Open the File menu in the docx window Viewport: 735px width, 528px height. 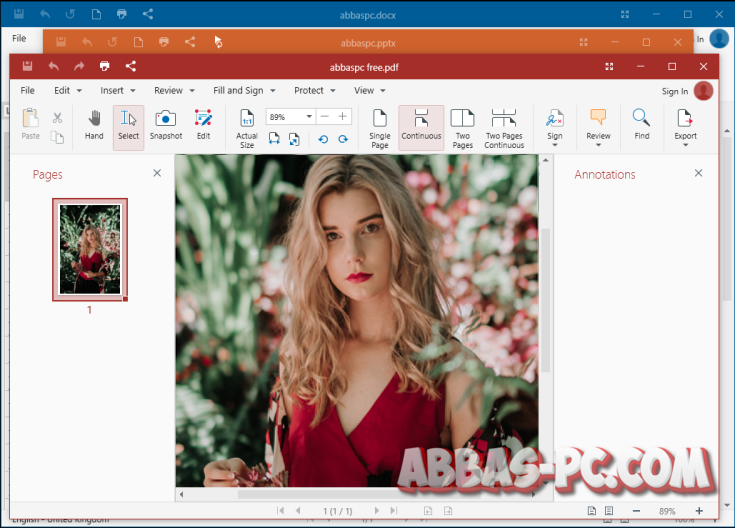pyautogui.click(x=19, y=38)
